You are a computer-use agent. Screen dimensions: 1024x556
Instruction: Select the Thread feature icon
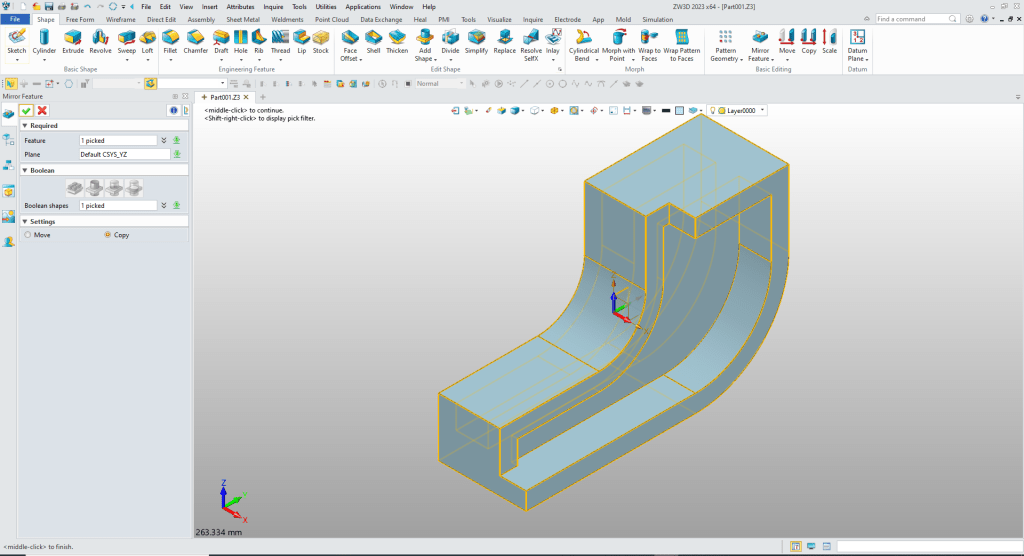[x=280, y=40]
